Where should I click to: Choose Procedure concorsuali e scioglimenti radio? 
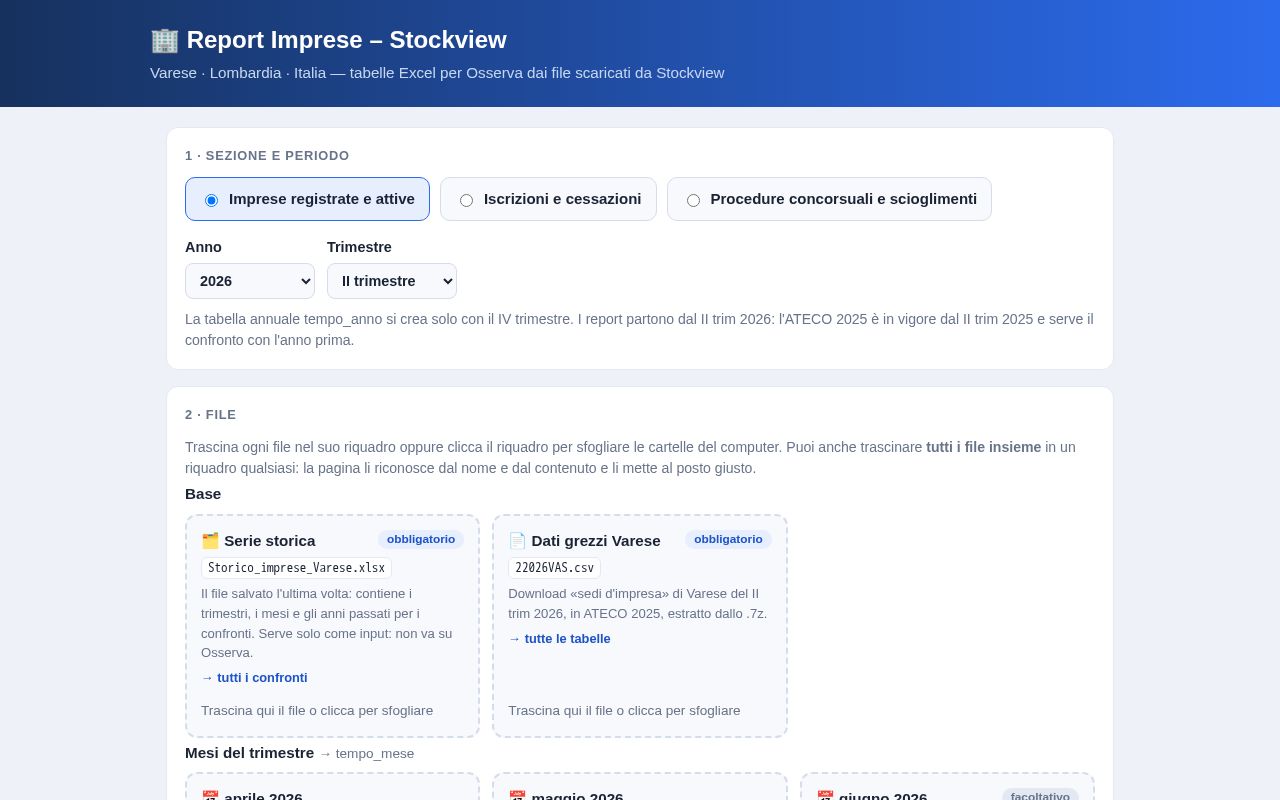(693, 200)
